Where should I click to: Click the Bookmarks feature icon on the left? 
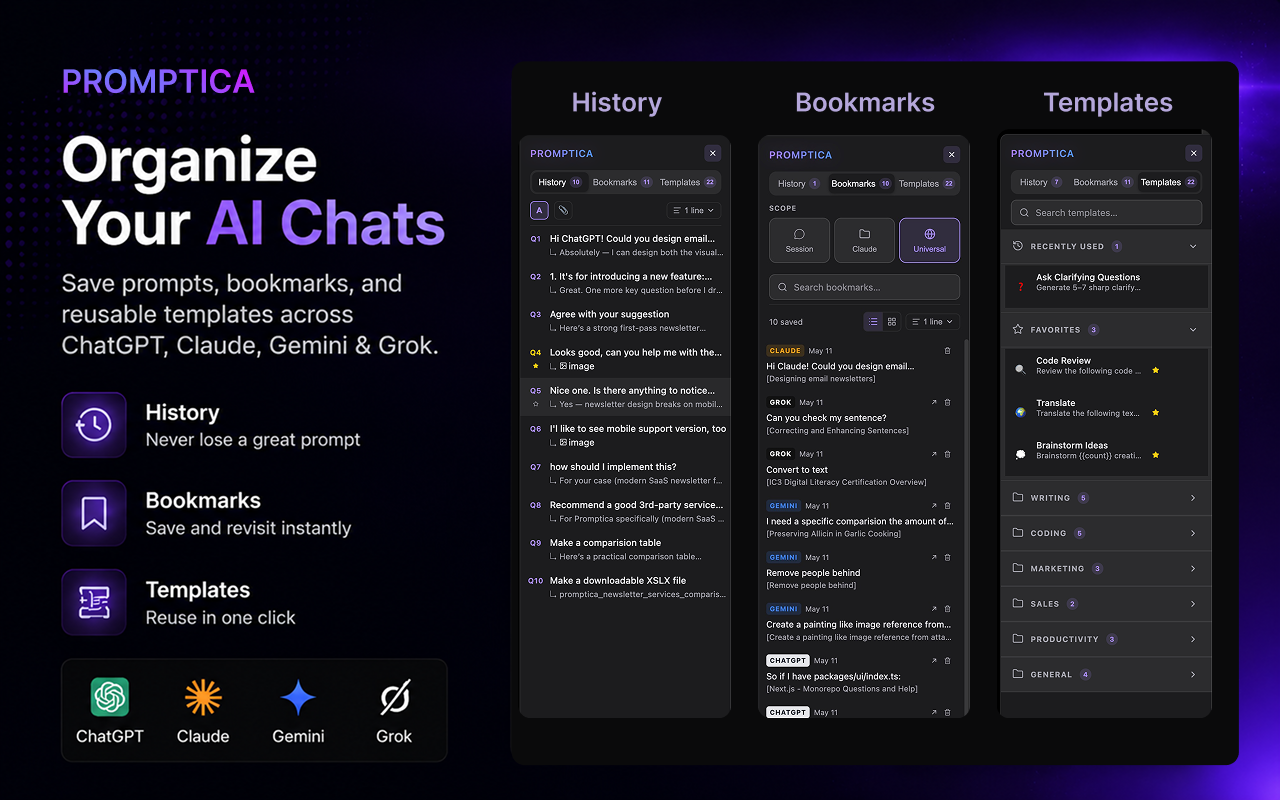pos(94,513)
